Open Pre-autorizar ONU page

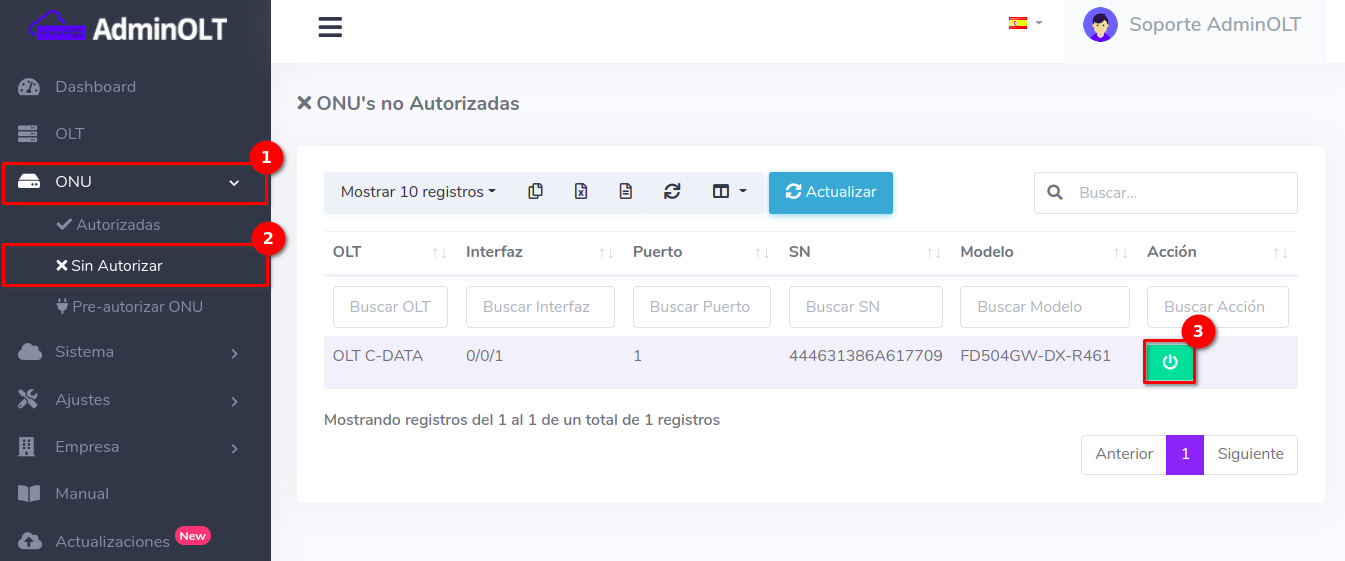[x=136, y=307]
